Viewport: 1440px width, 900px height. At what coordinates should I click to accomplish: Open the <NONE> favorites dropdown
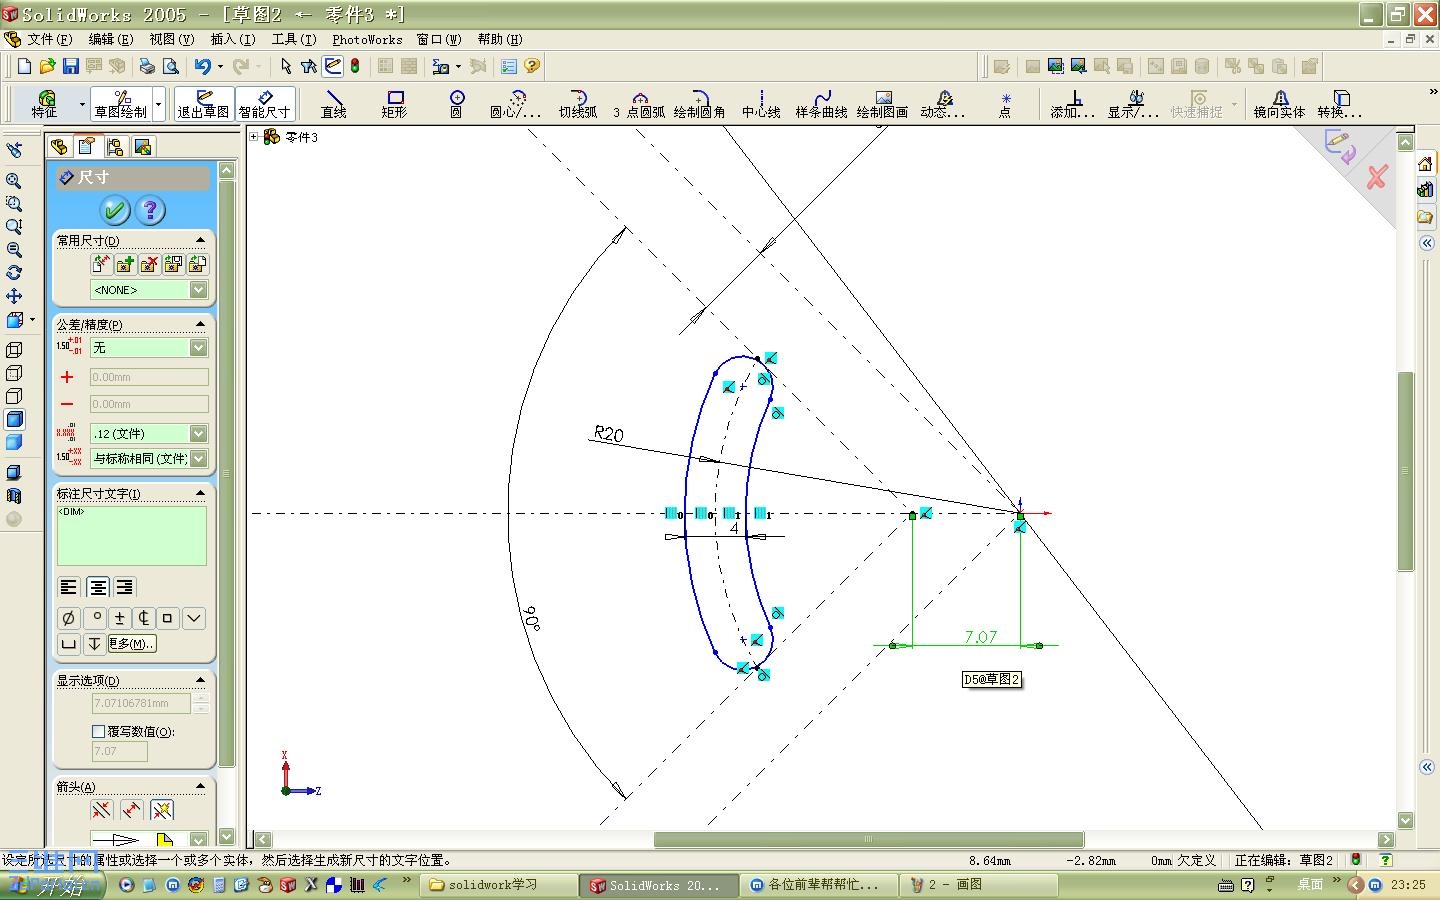(x=198, y=290)
